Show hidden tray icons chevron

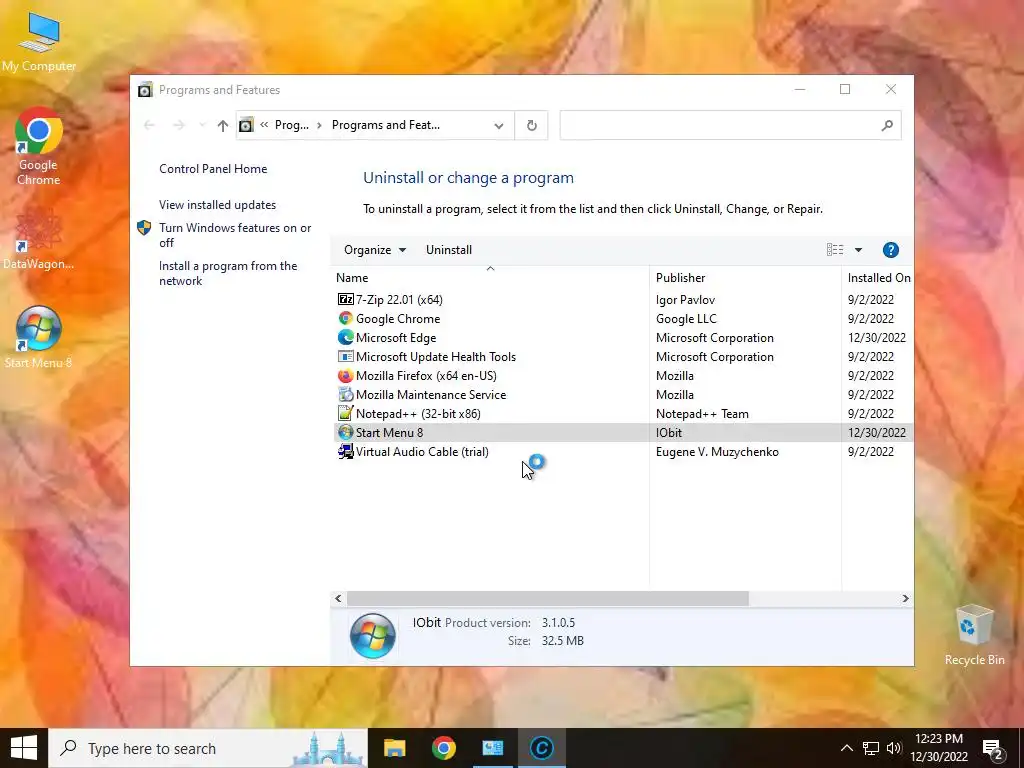(x=846, y=748)
